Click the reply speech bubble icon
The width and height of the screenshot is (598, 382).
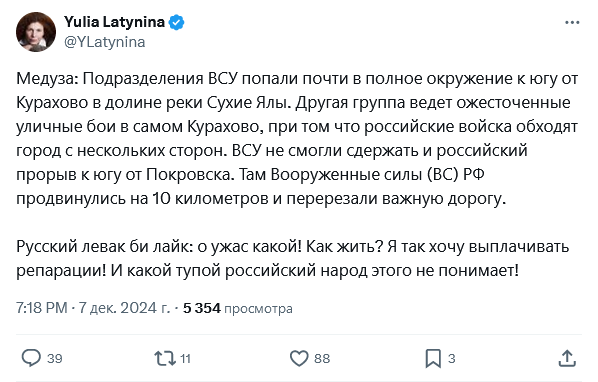coord(31,358)
